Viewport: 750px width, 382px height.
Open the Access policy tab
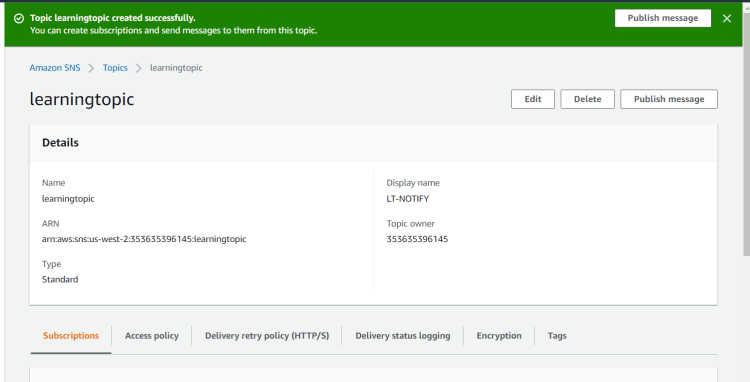pos(152,336)
